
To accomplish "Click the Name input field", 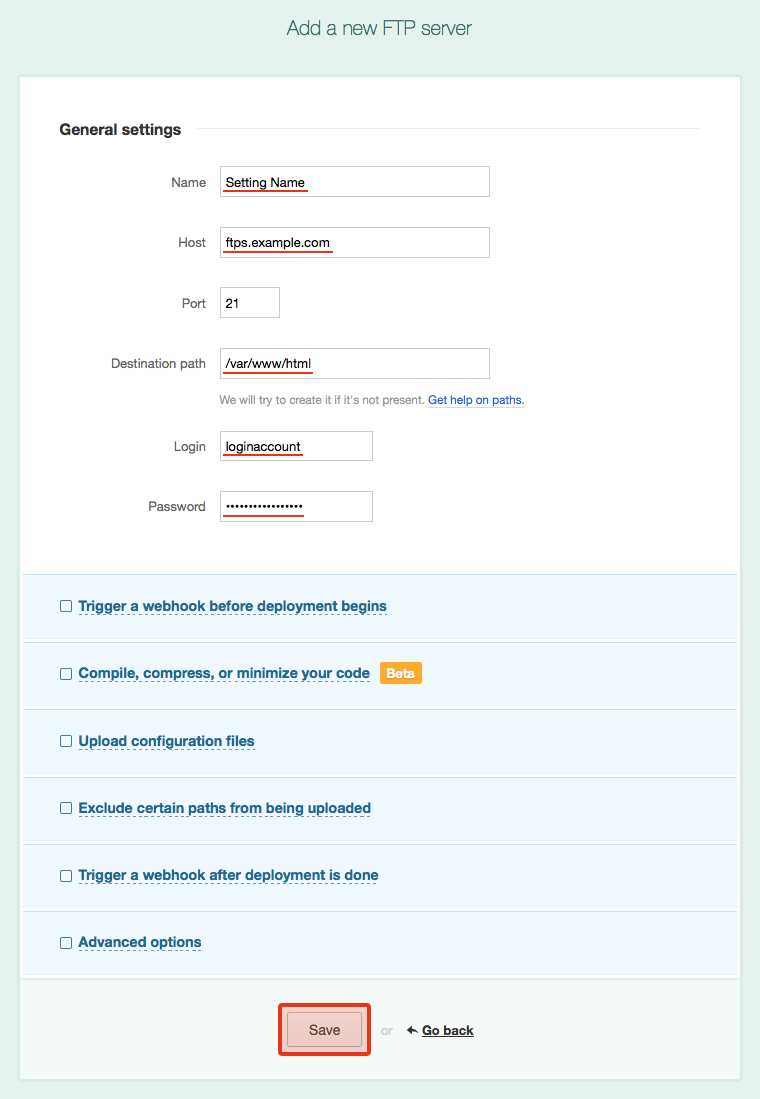I will pyautogui.click(x=354, y=182).
